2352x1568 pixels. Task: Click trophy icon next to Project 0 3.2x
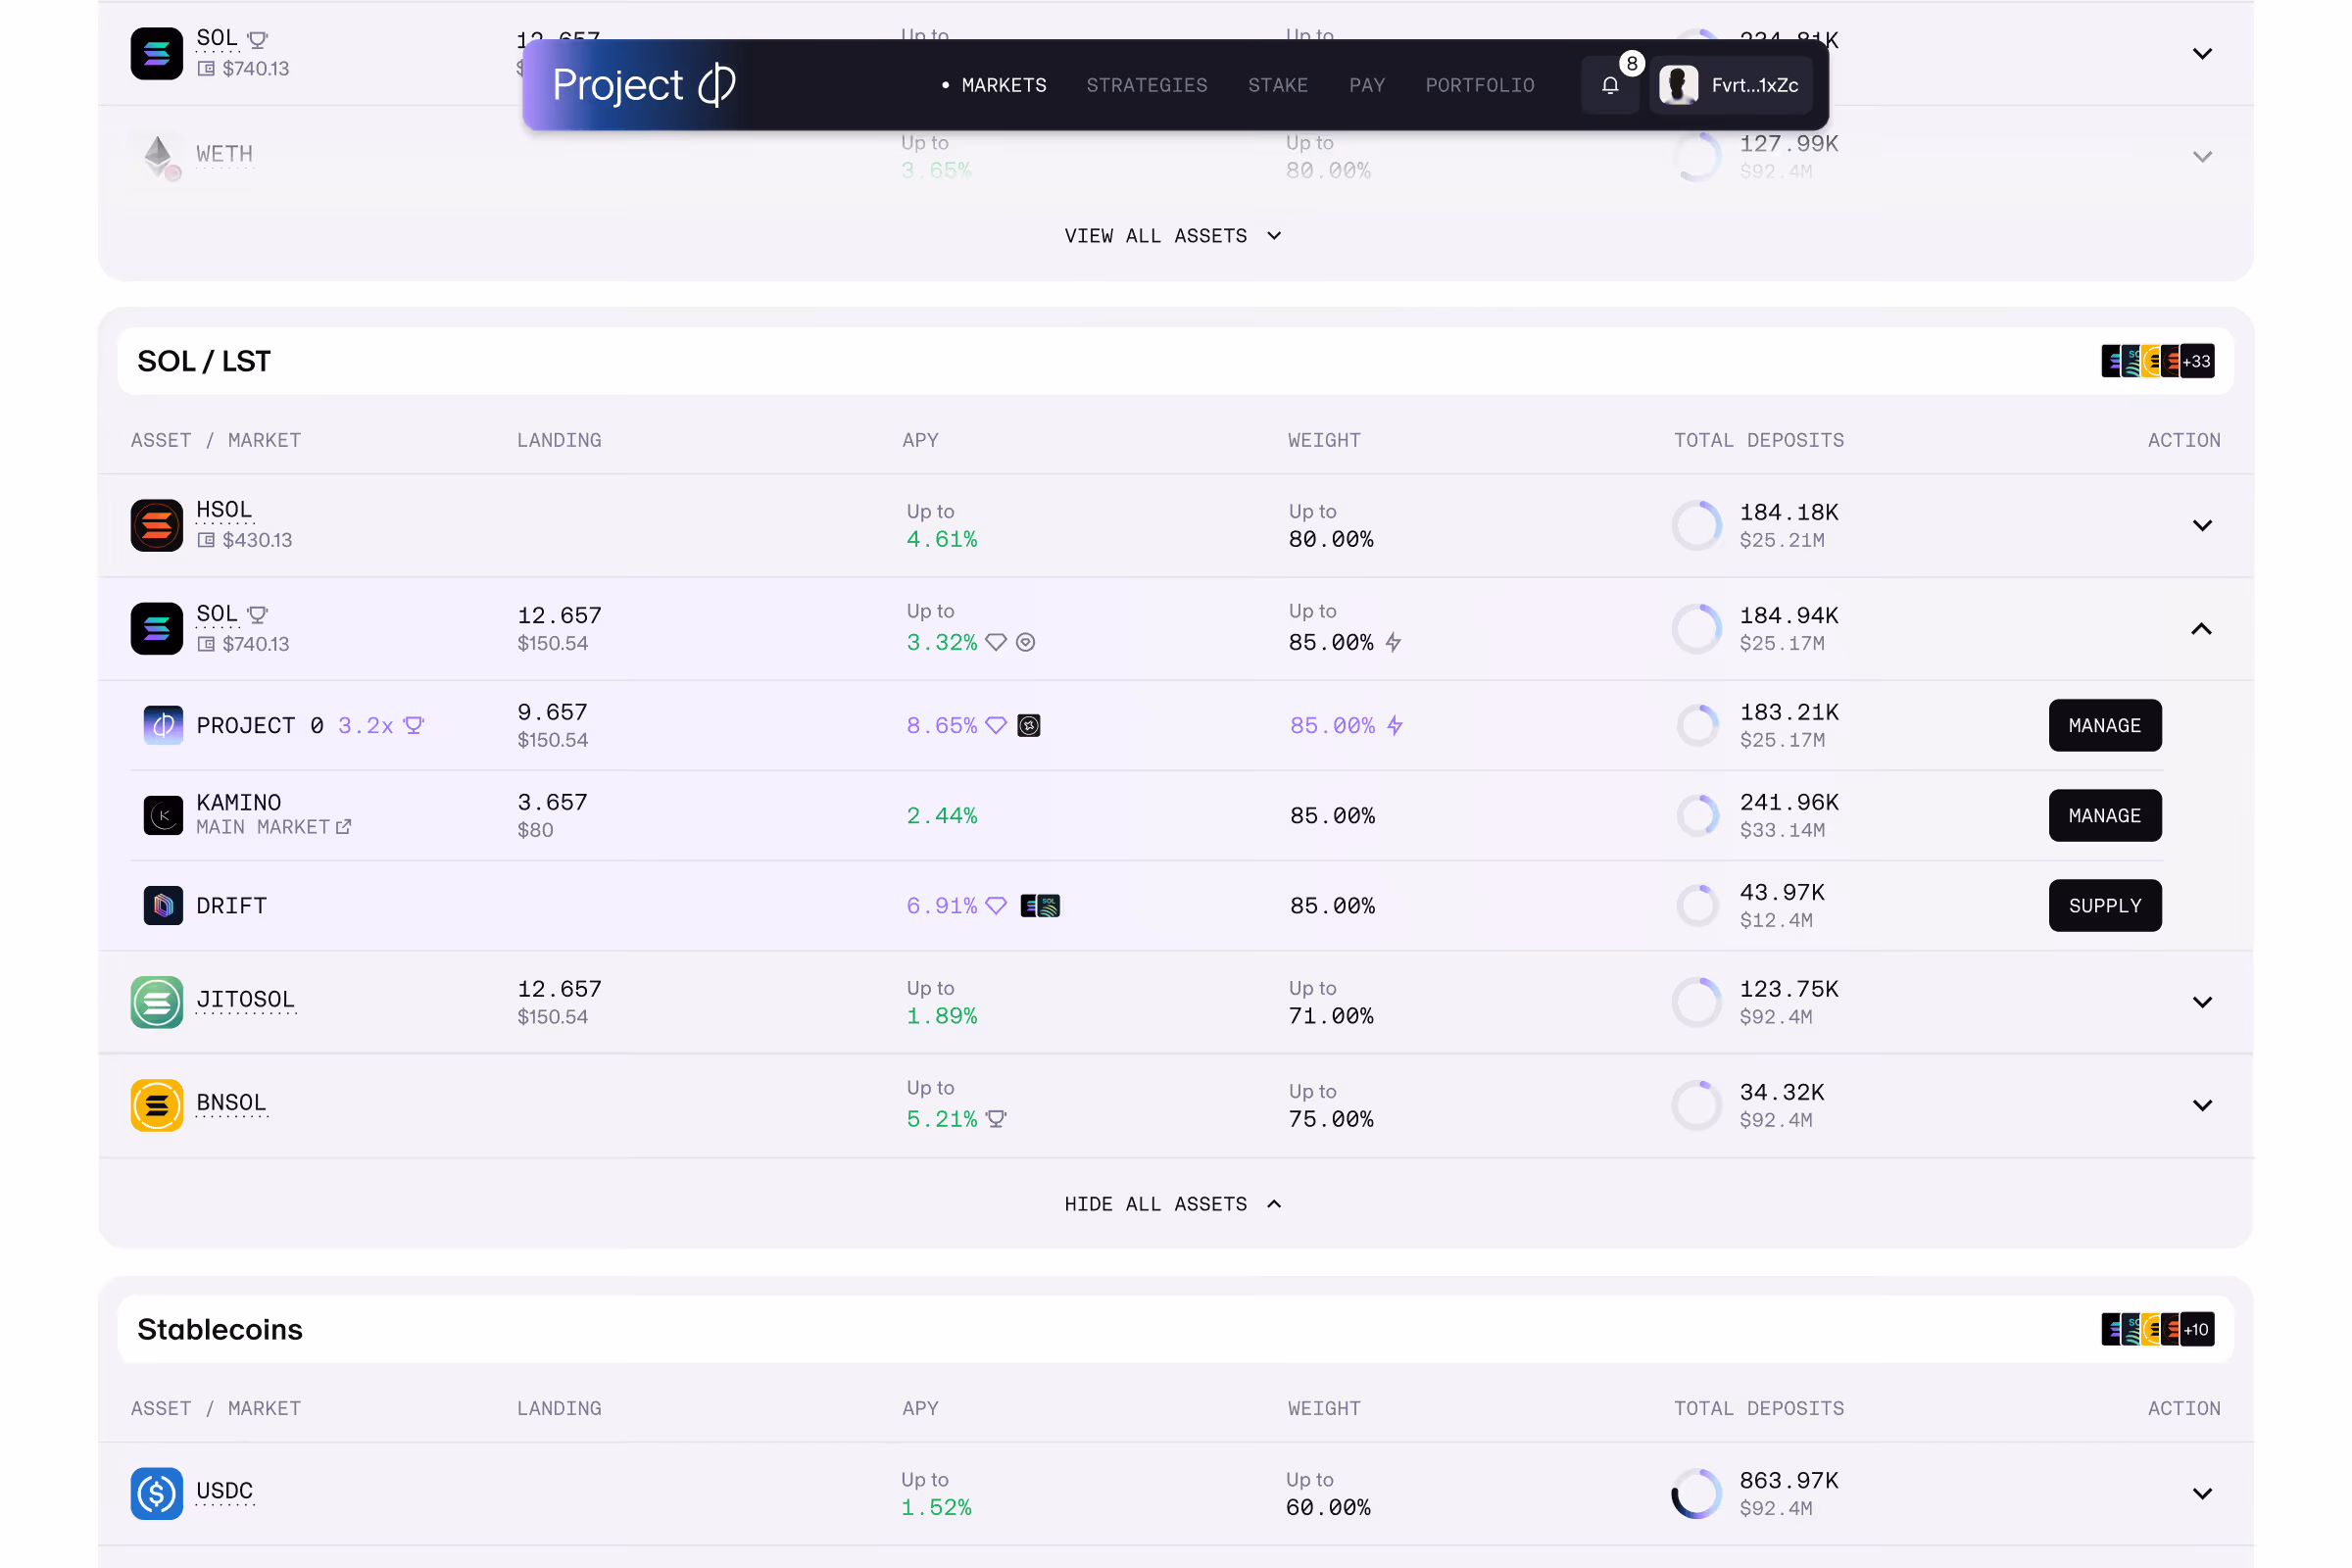[414, 725]
